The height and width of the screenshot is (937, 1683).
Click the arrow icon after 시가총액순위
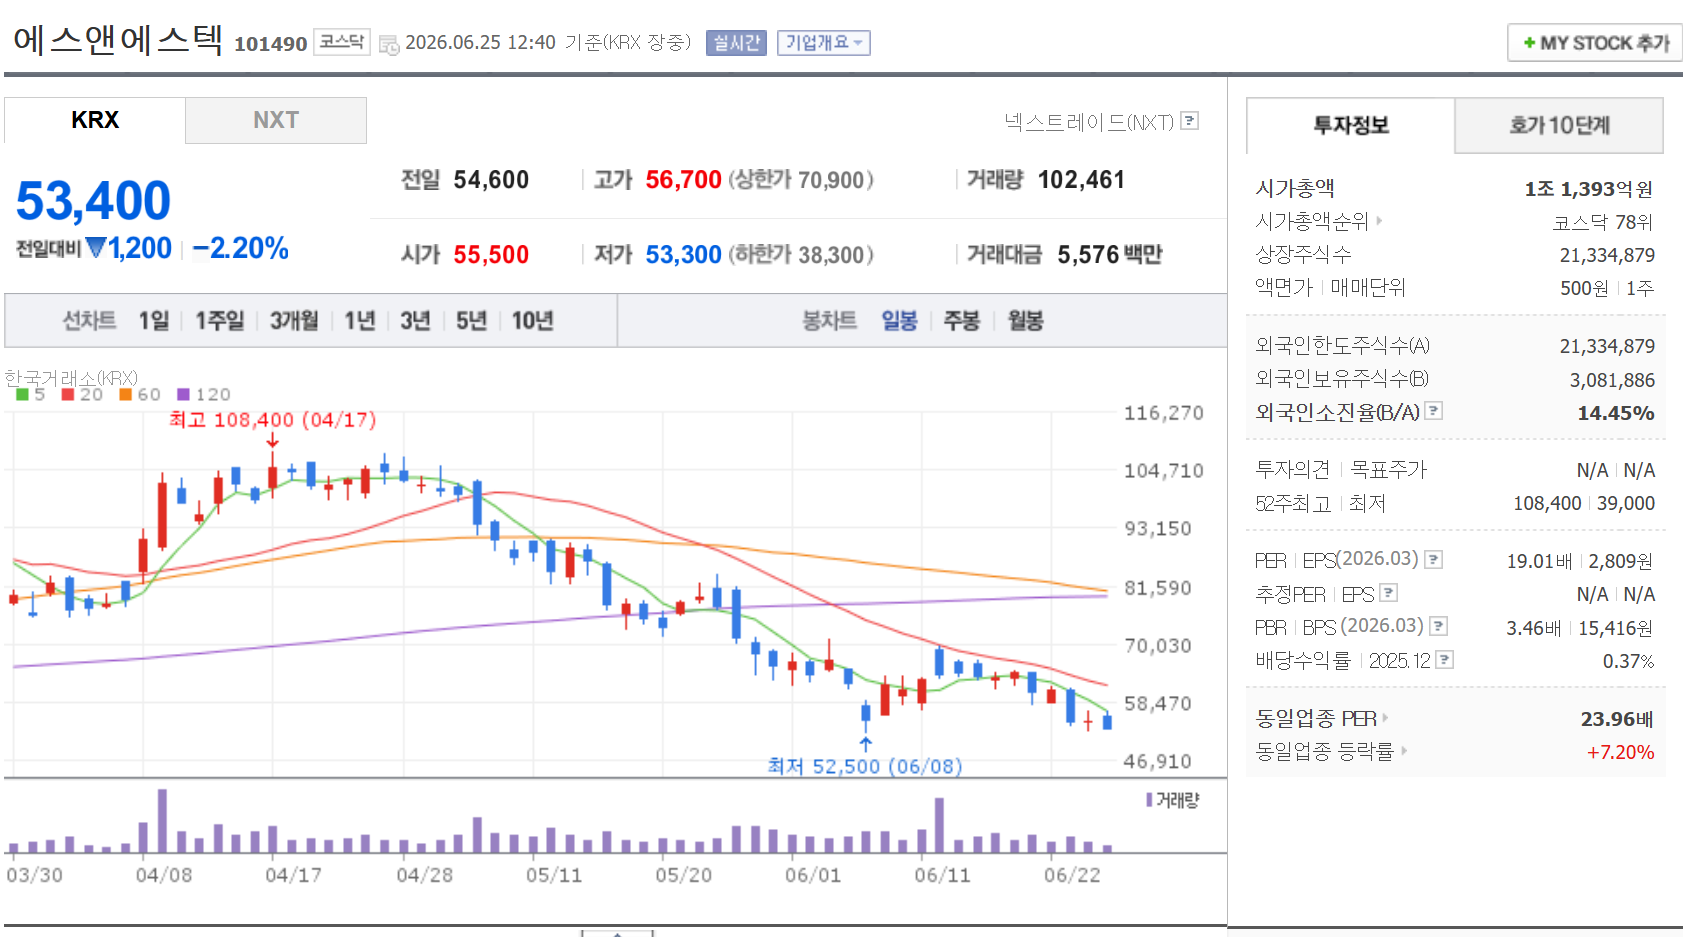coord(1379,221)
